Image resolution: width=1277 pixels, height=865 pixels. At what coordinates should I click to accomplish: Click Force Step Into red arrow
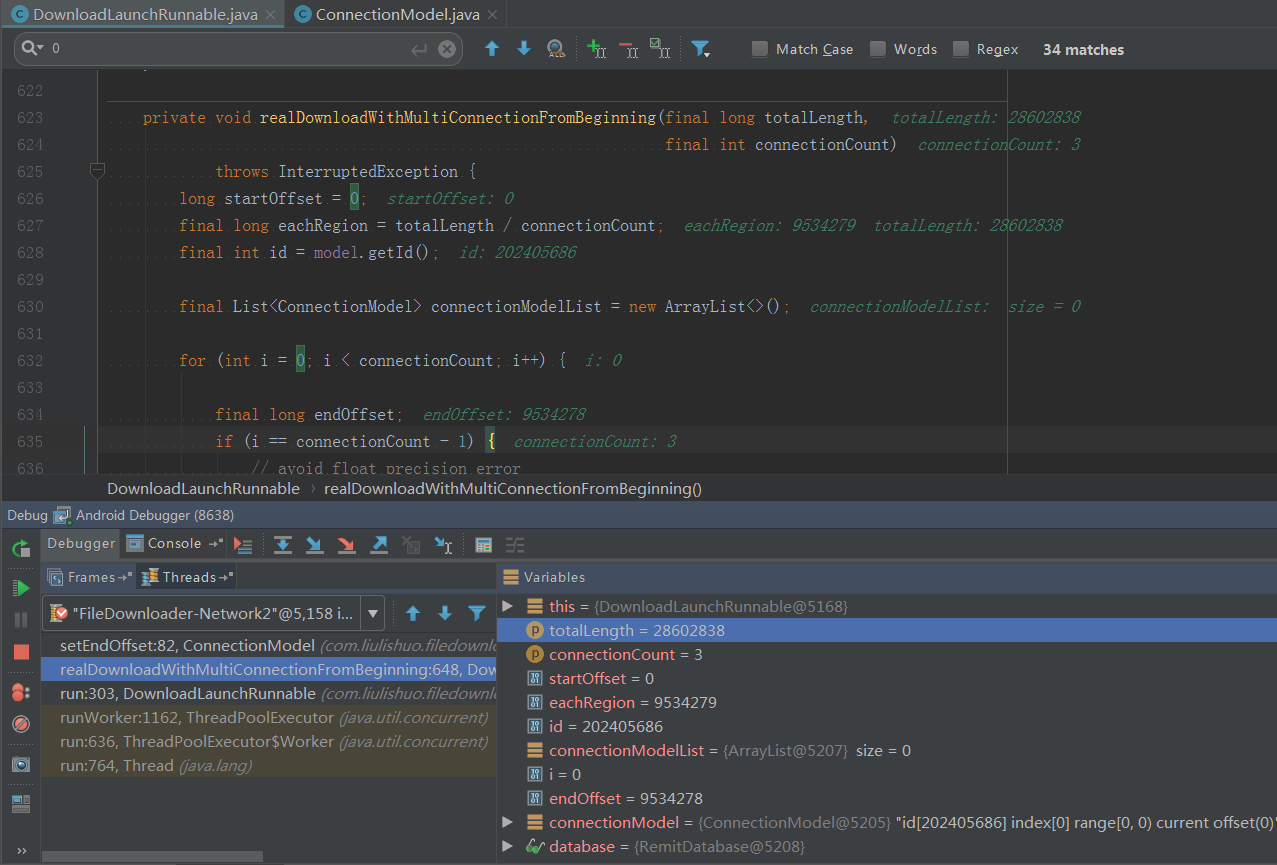(346, 544)
